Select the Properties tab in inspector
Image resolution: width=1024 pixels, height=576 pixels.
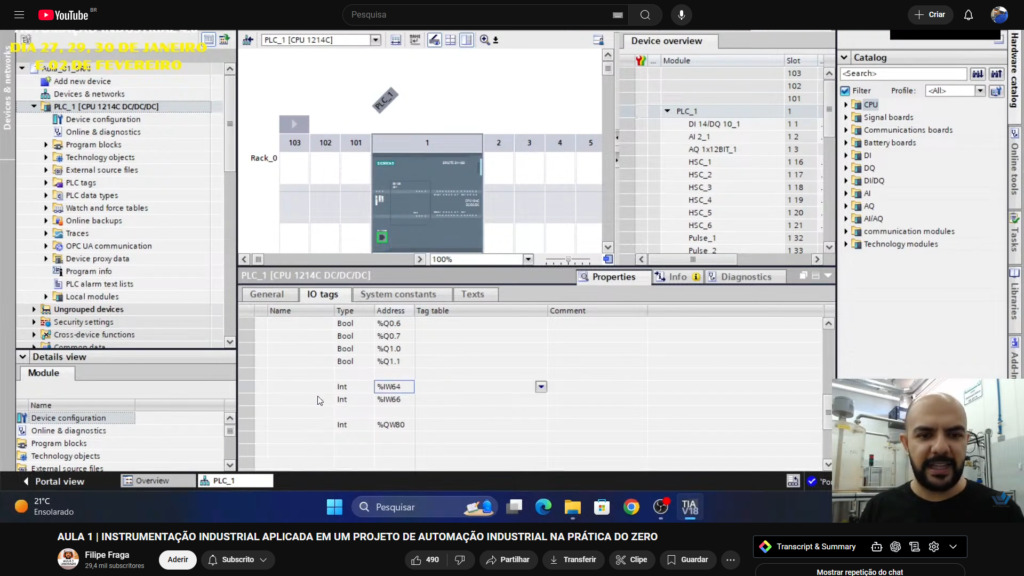613,277
